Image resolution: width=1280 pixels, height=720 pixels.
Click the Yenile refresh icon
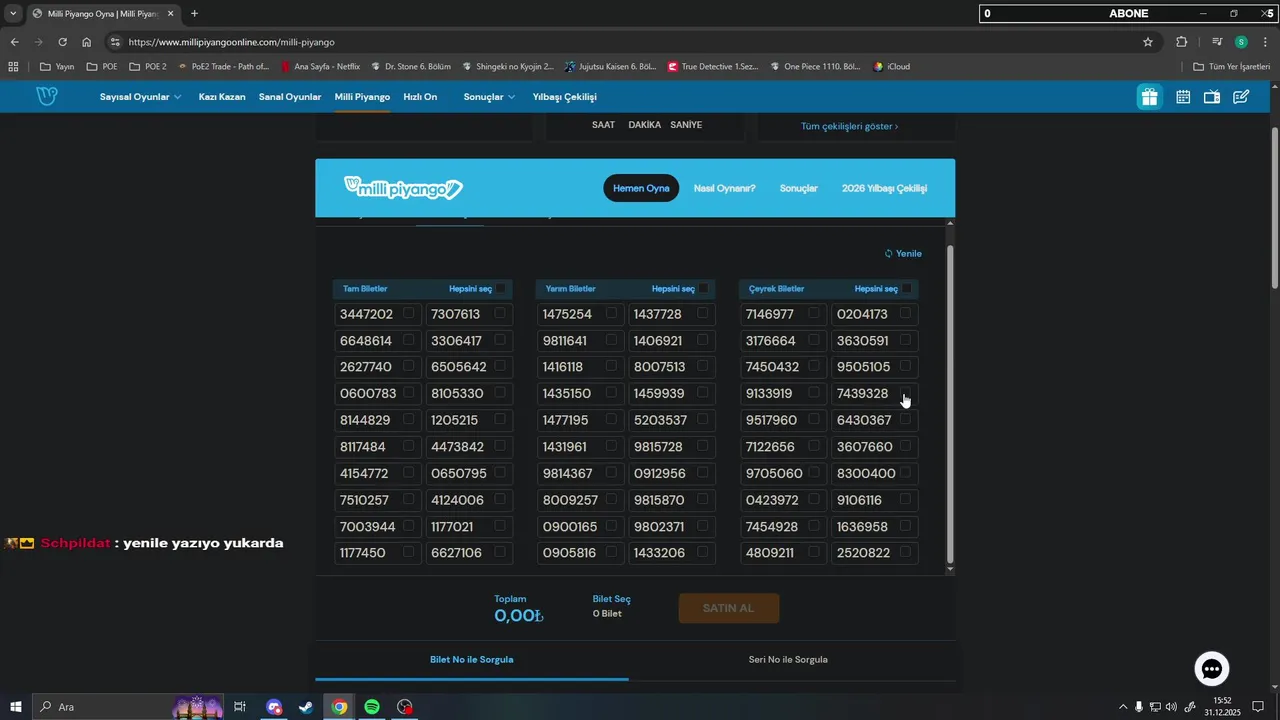888,254
